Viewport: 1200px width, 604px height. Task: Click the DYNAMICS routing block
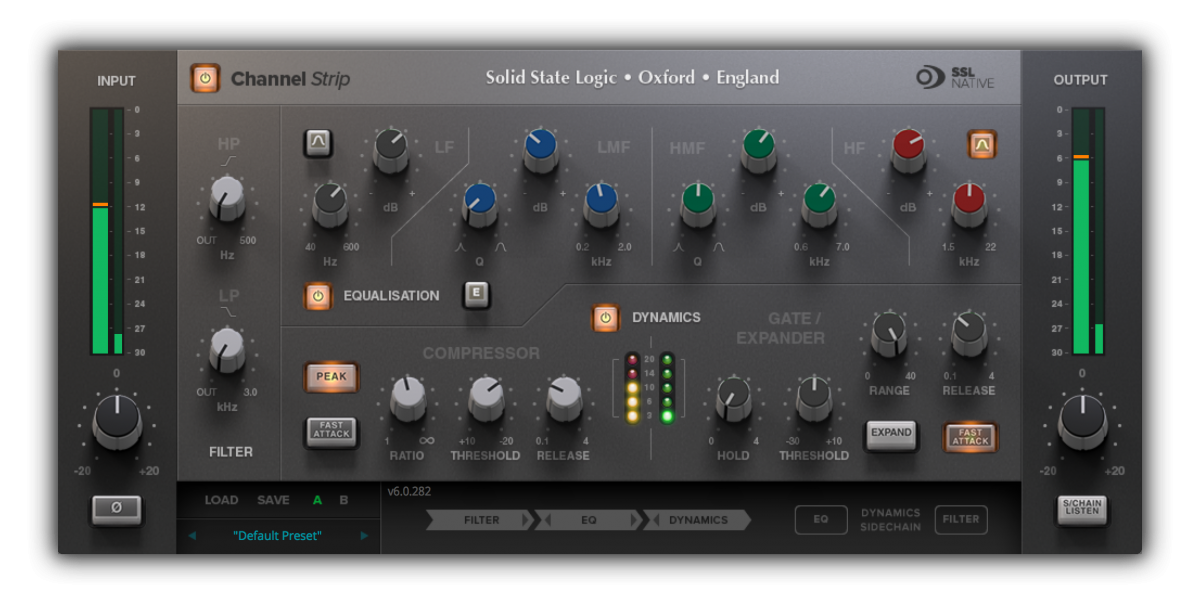[697, 520]
